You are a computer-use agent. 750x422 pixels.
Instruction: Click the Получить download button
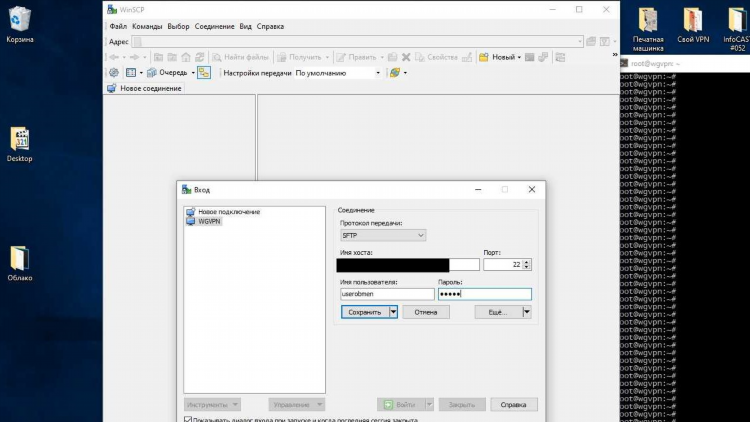point(299,57)
